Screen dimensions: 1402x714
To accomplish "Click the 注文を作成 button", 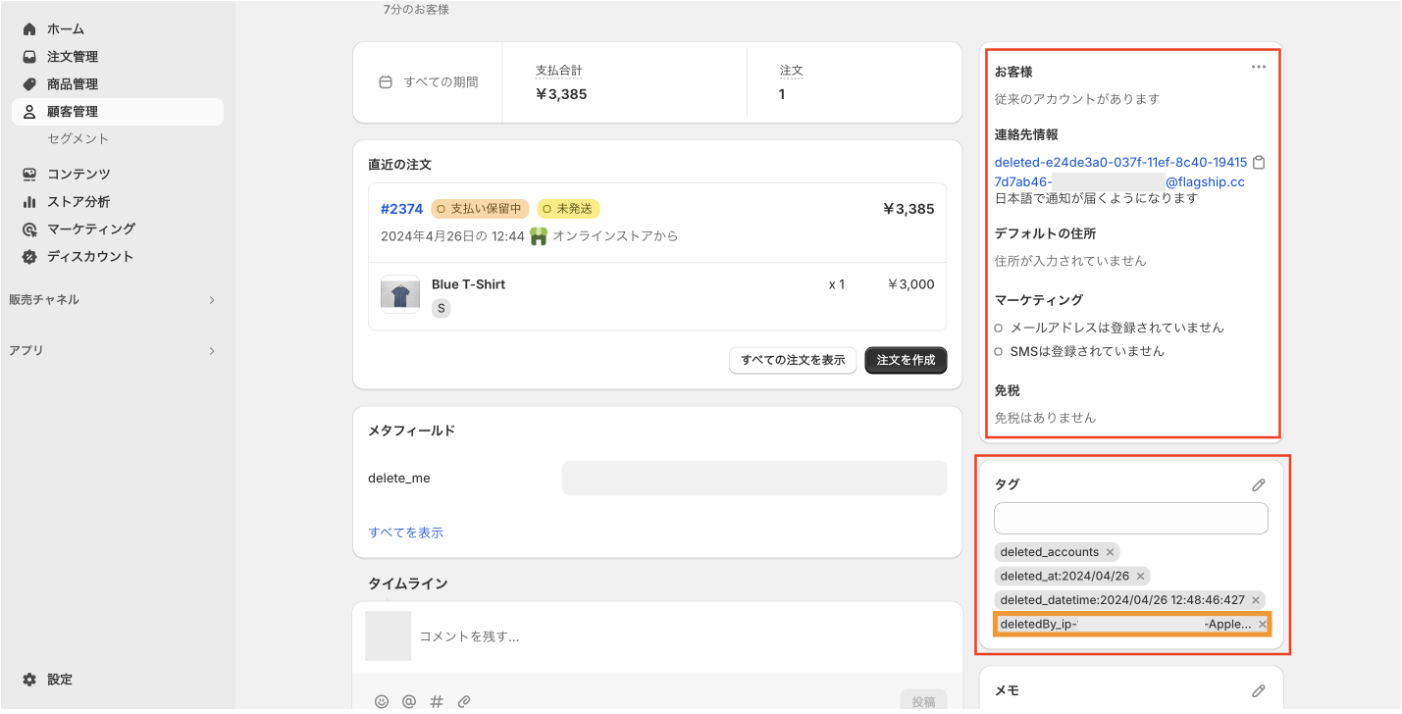I will tap(906, 360).
